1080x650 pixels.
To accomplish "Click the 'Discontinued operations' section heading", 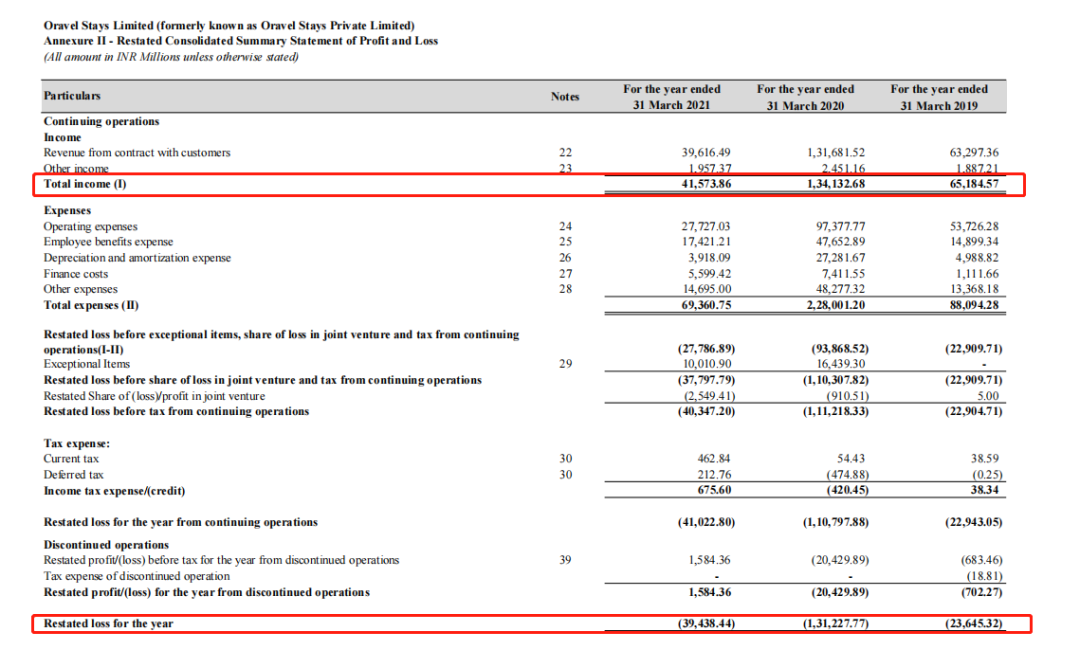I will pyautogui.click(x=106, y=545).
